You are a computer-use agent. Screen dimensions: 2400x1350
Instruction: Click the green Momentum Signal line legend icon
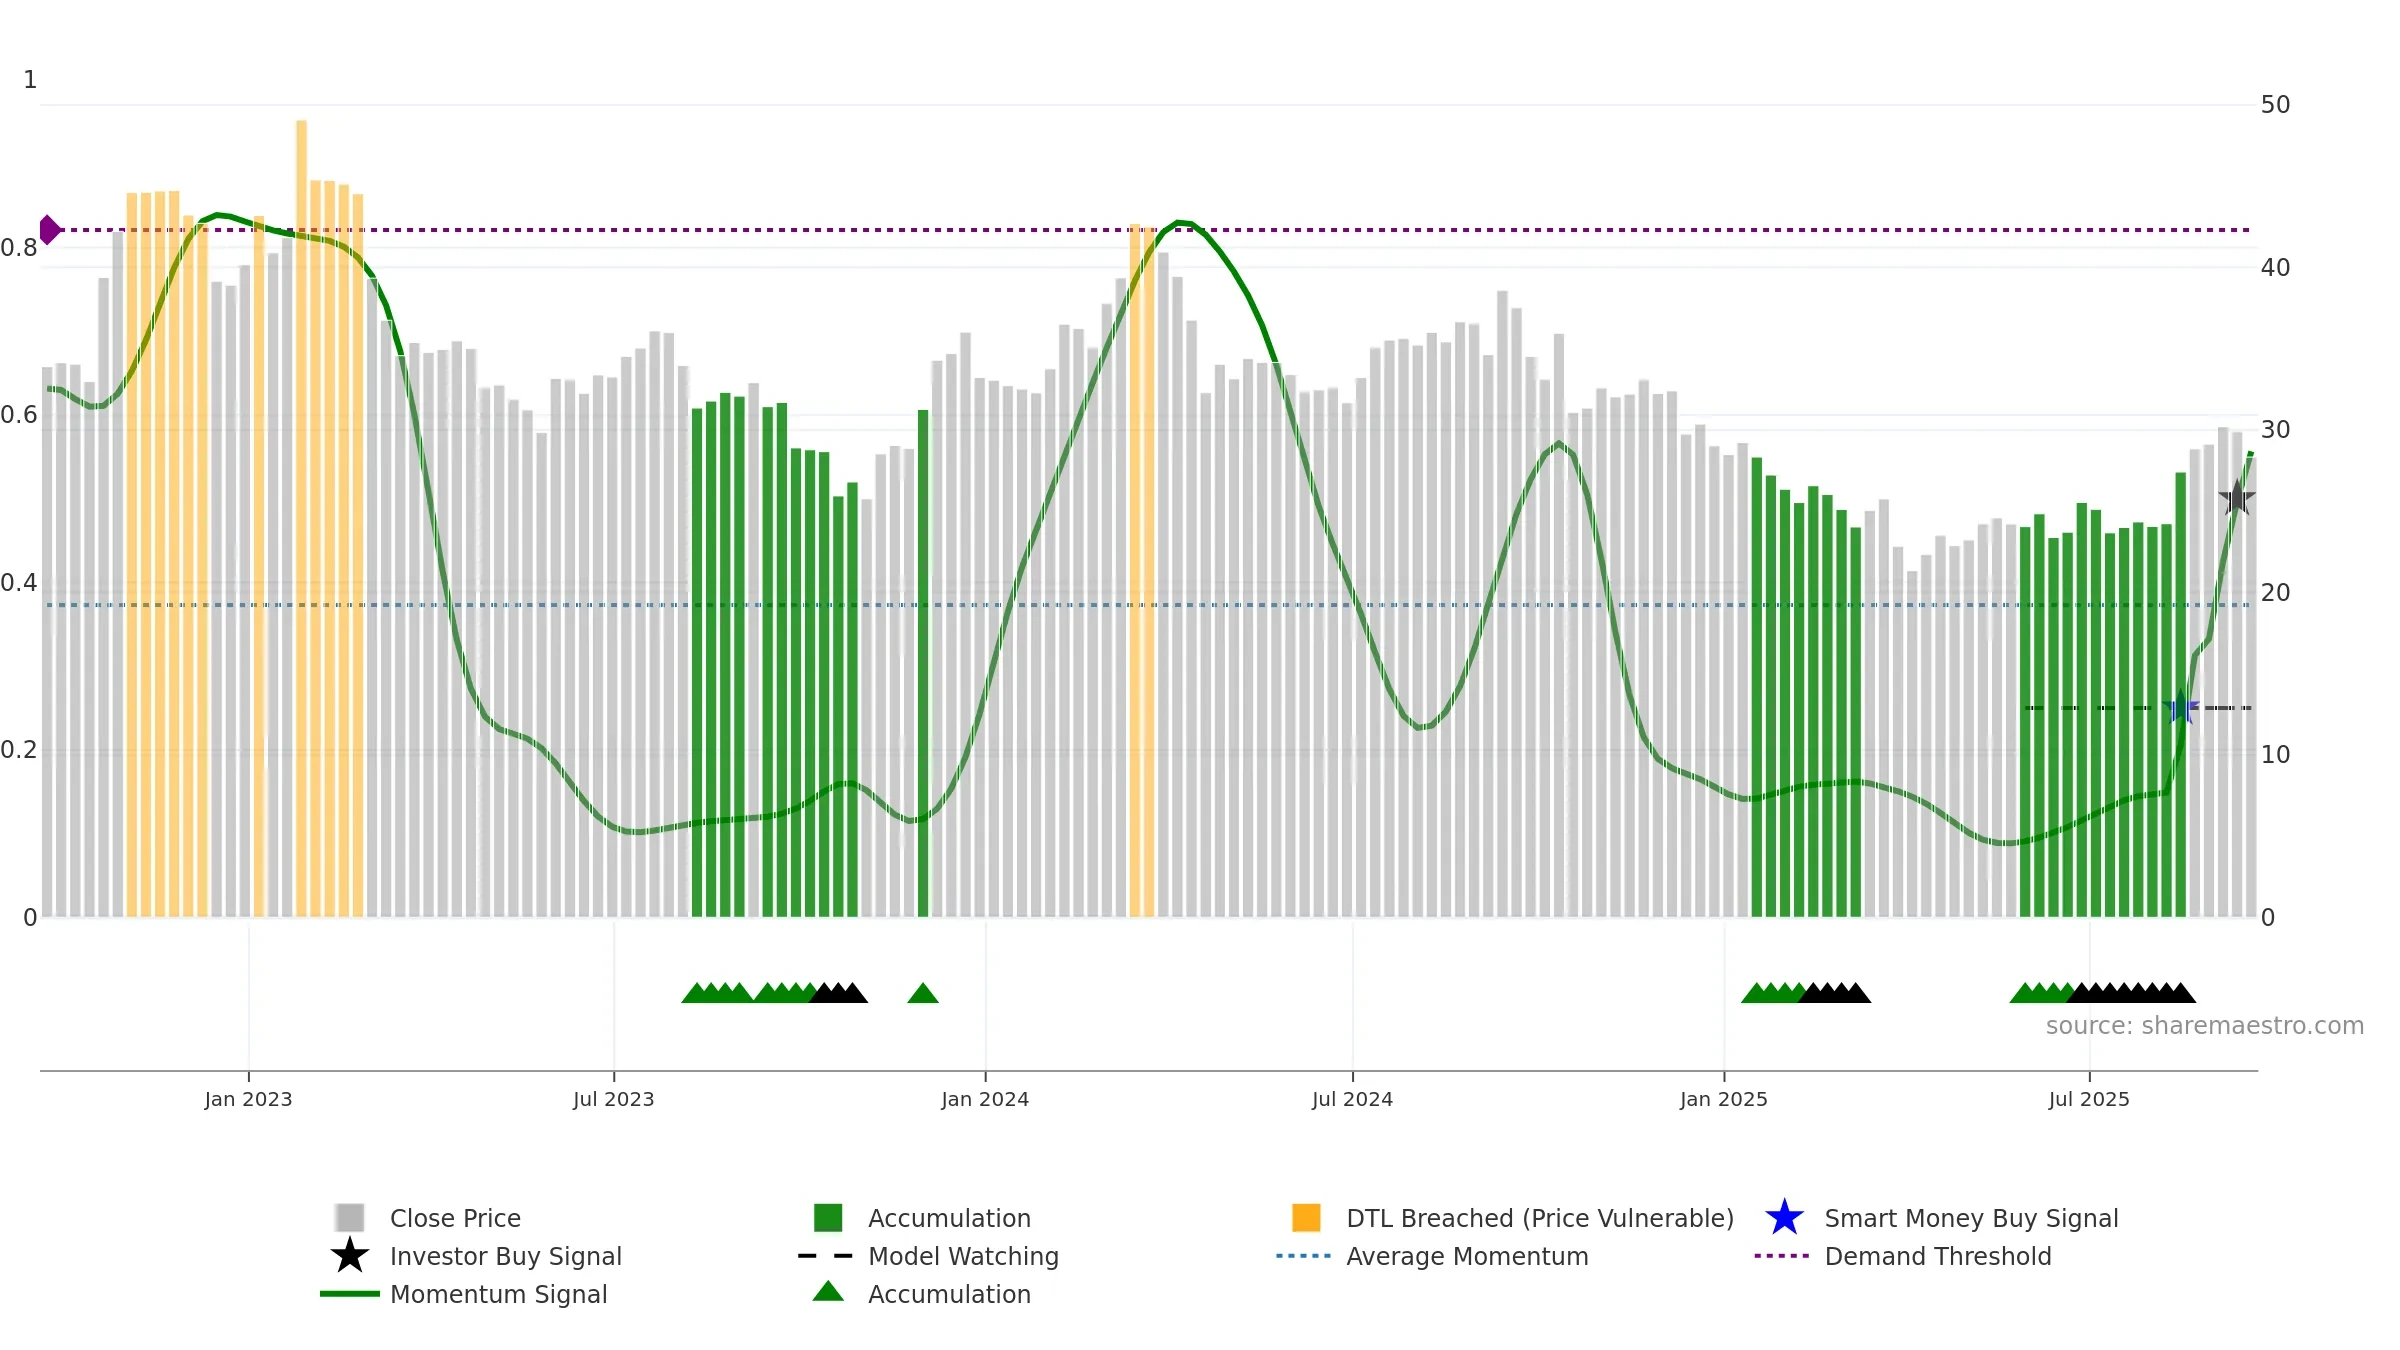[350, 1293]
